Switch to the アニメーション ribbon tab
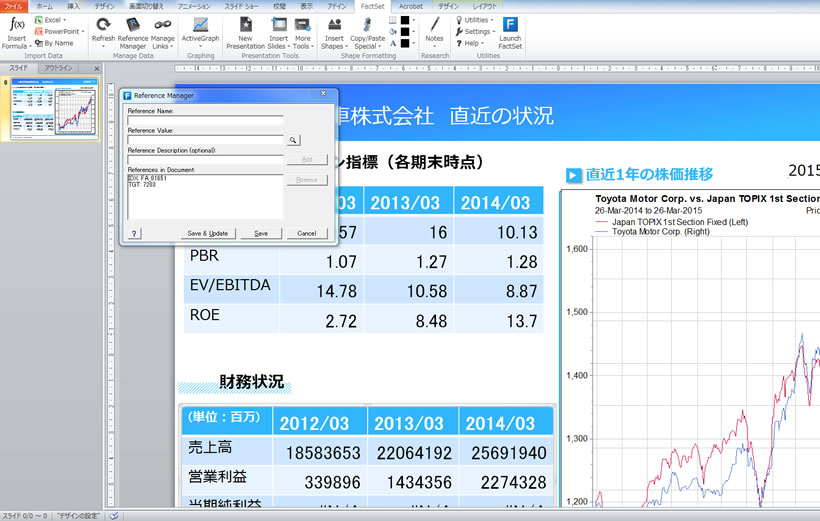820x521 pixels. pos(194,6)
